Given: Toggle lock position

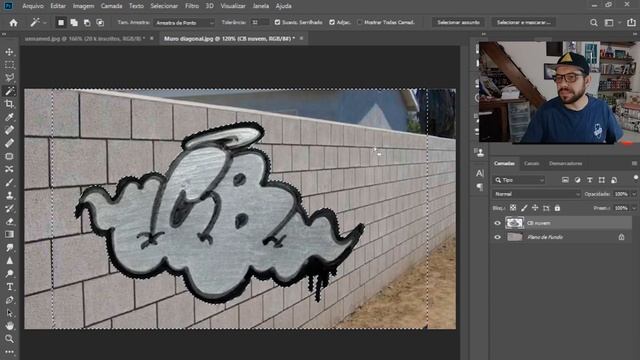Looking at the screenshot, I should tap(535, 208).
